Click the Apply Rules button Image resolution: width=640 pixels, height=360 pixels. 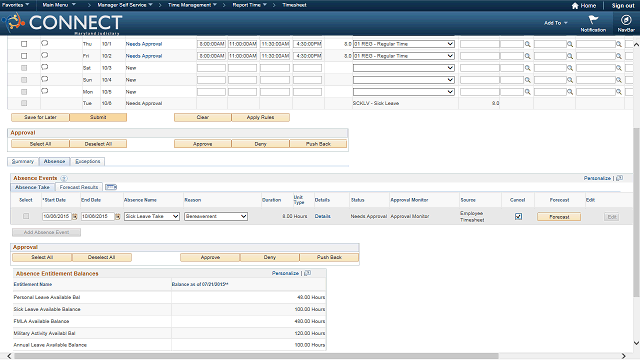coord(260,118)
